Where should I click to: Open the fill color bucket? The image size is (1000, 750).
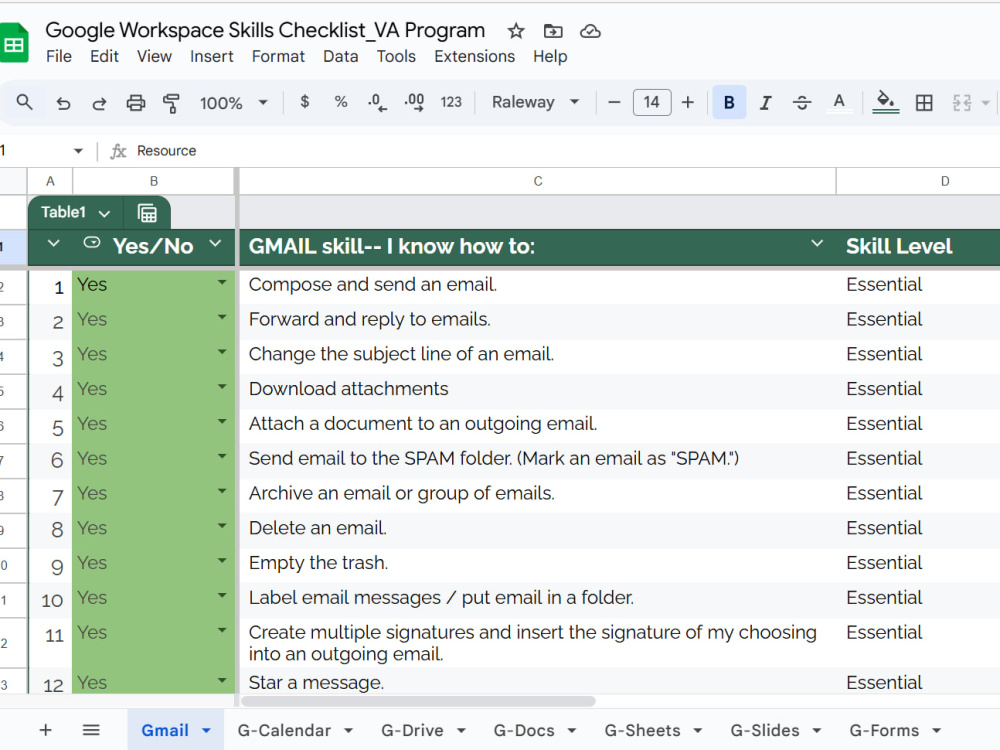click(885, 103)
